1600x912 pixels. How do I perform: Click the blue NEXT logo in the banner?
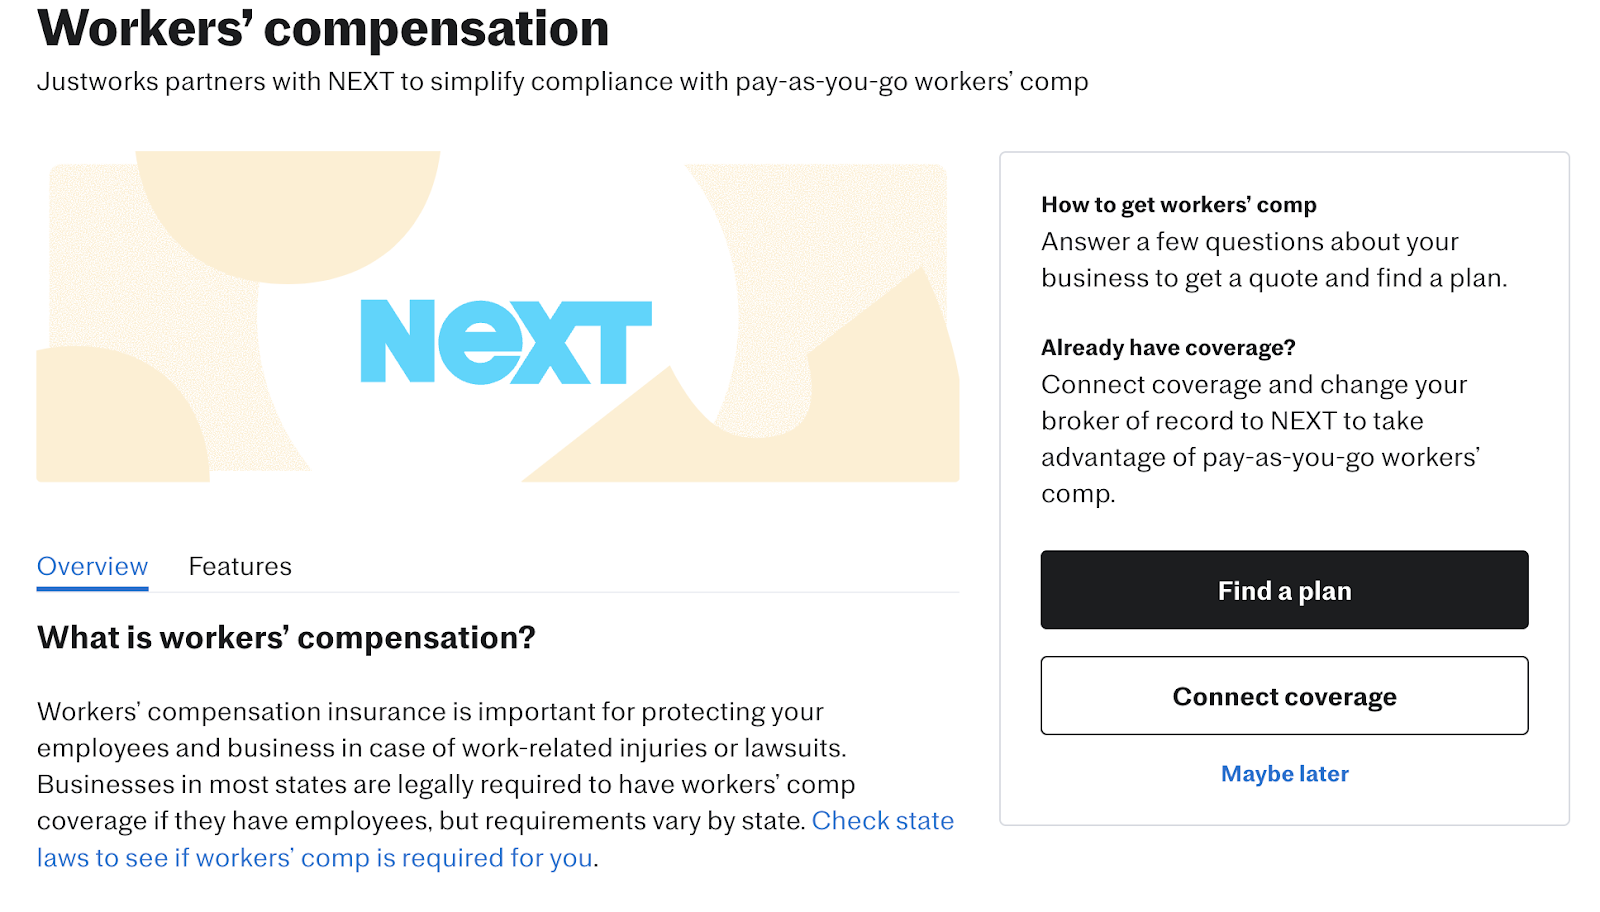point(506,342)
